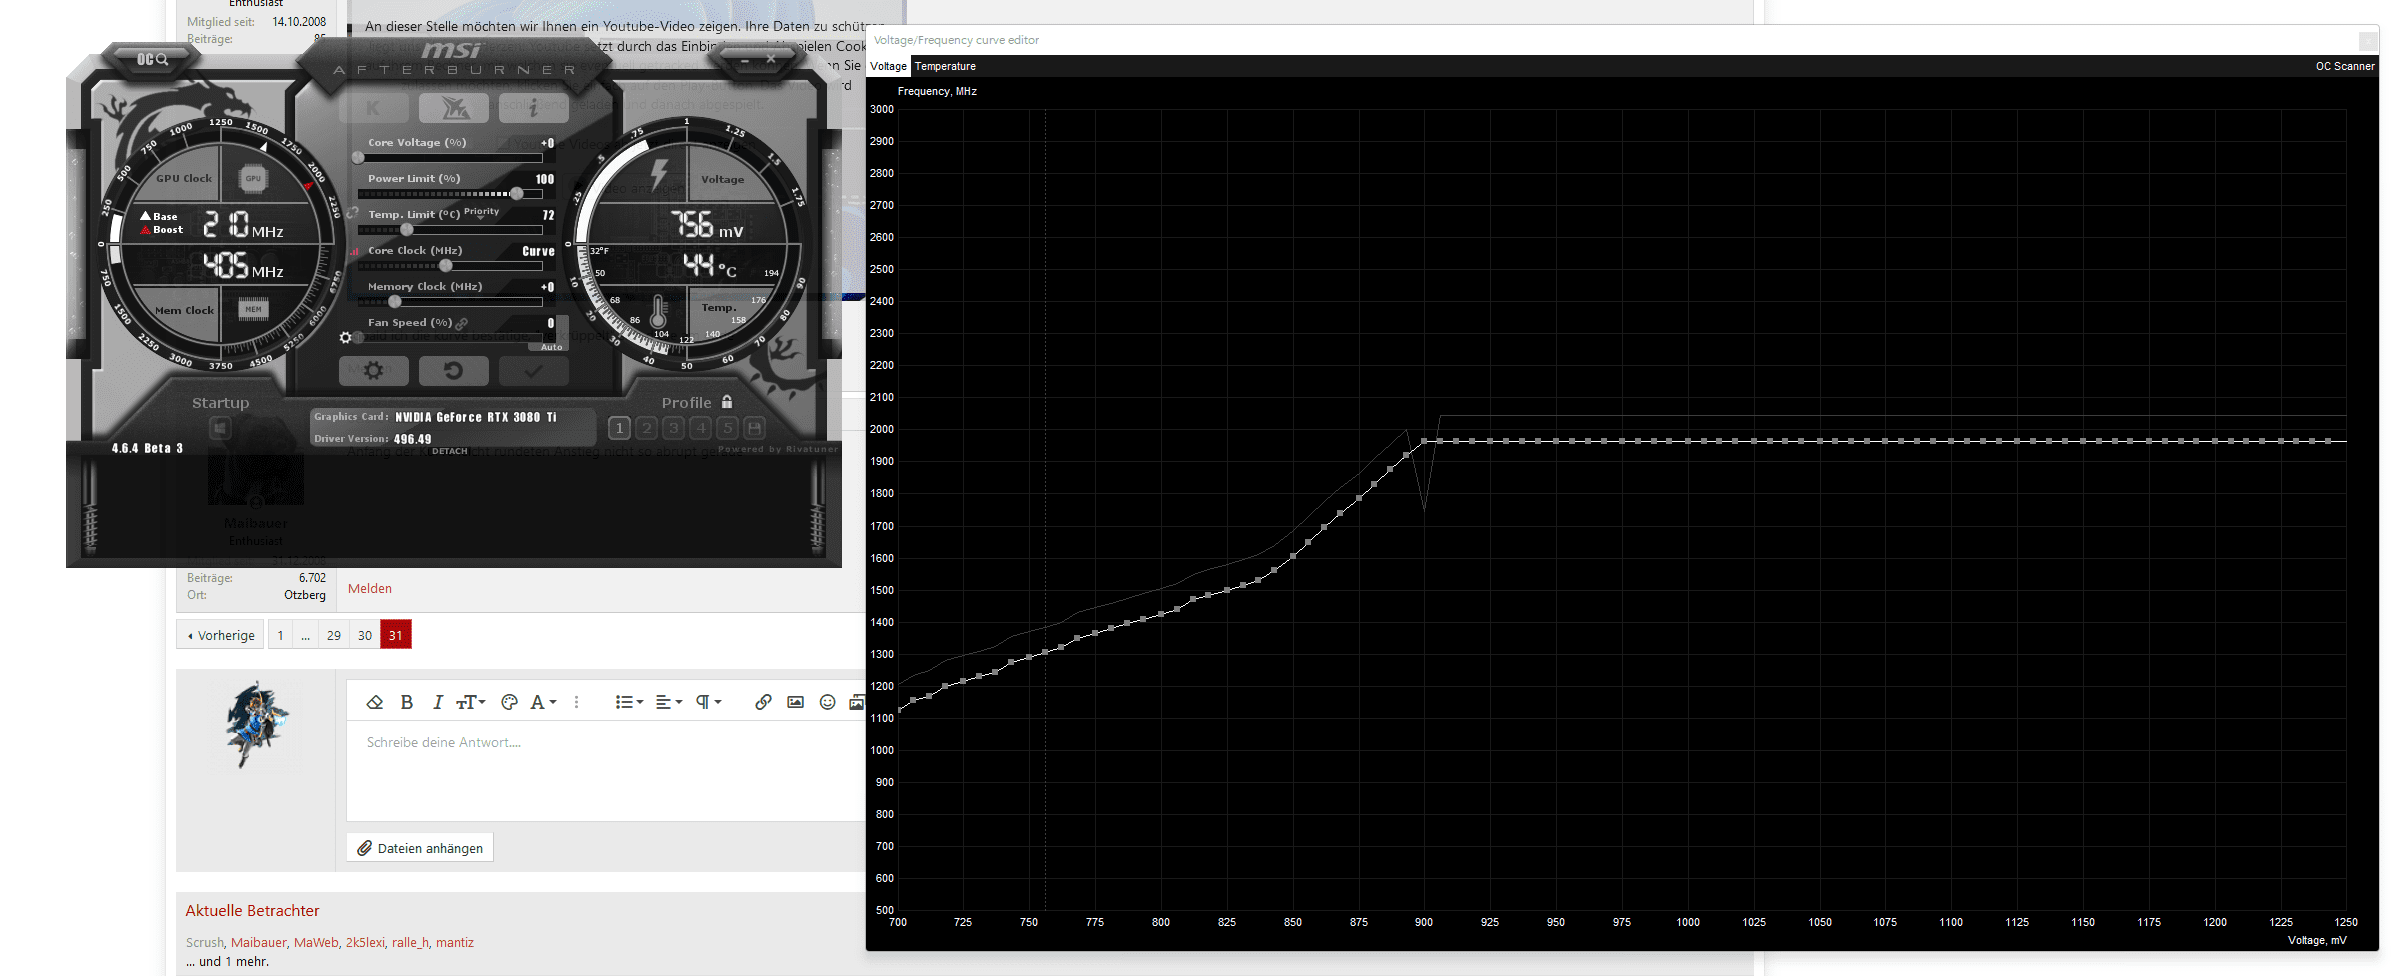The width and height of the screenshot is (2394, 976).
Task: Go to forum page 29
Action: 334,635
